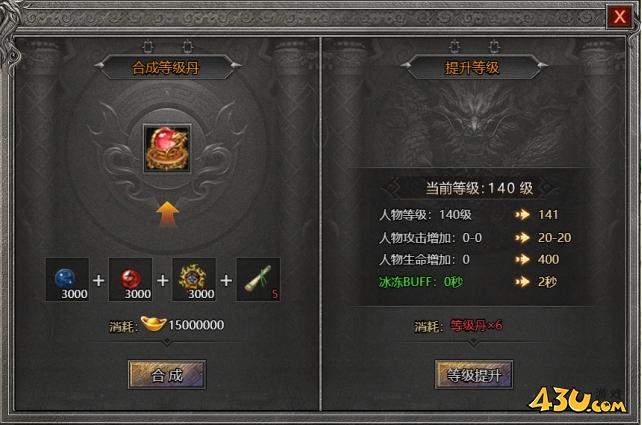Click the gold ingot cost icon
Screen dimensions: 642x425
click(x=153, y=324)
